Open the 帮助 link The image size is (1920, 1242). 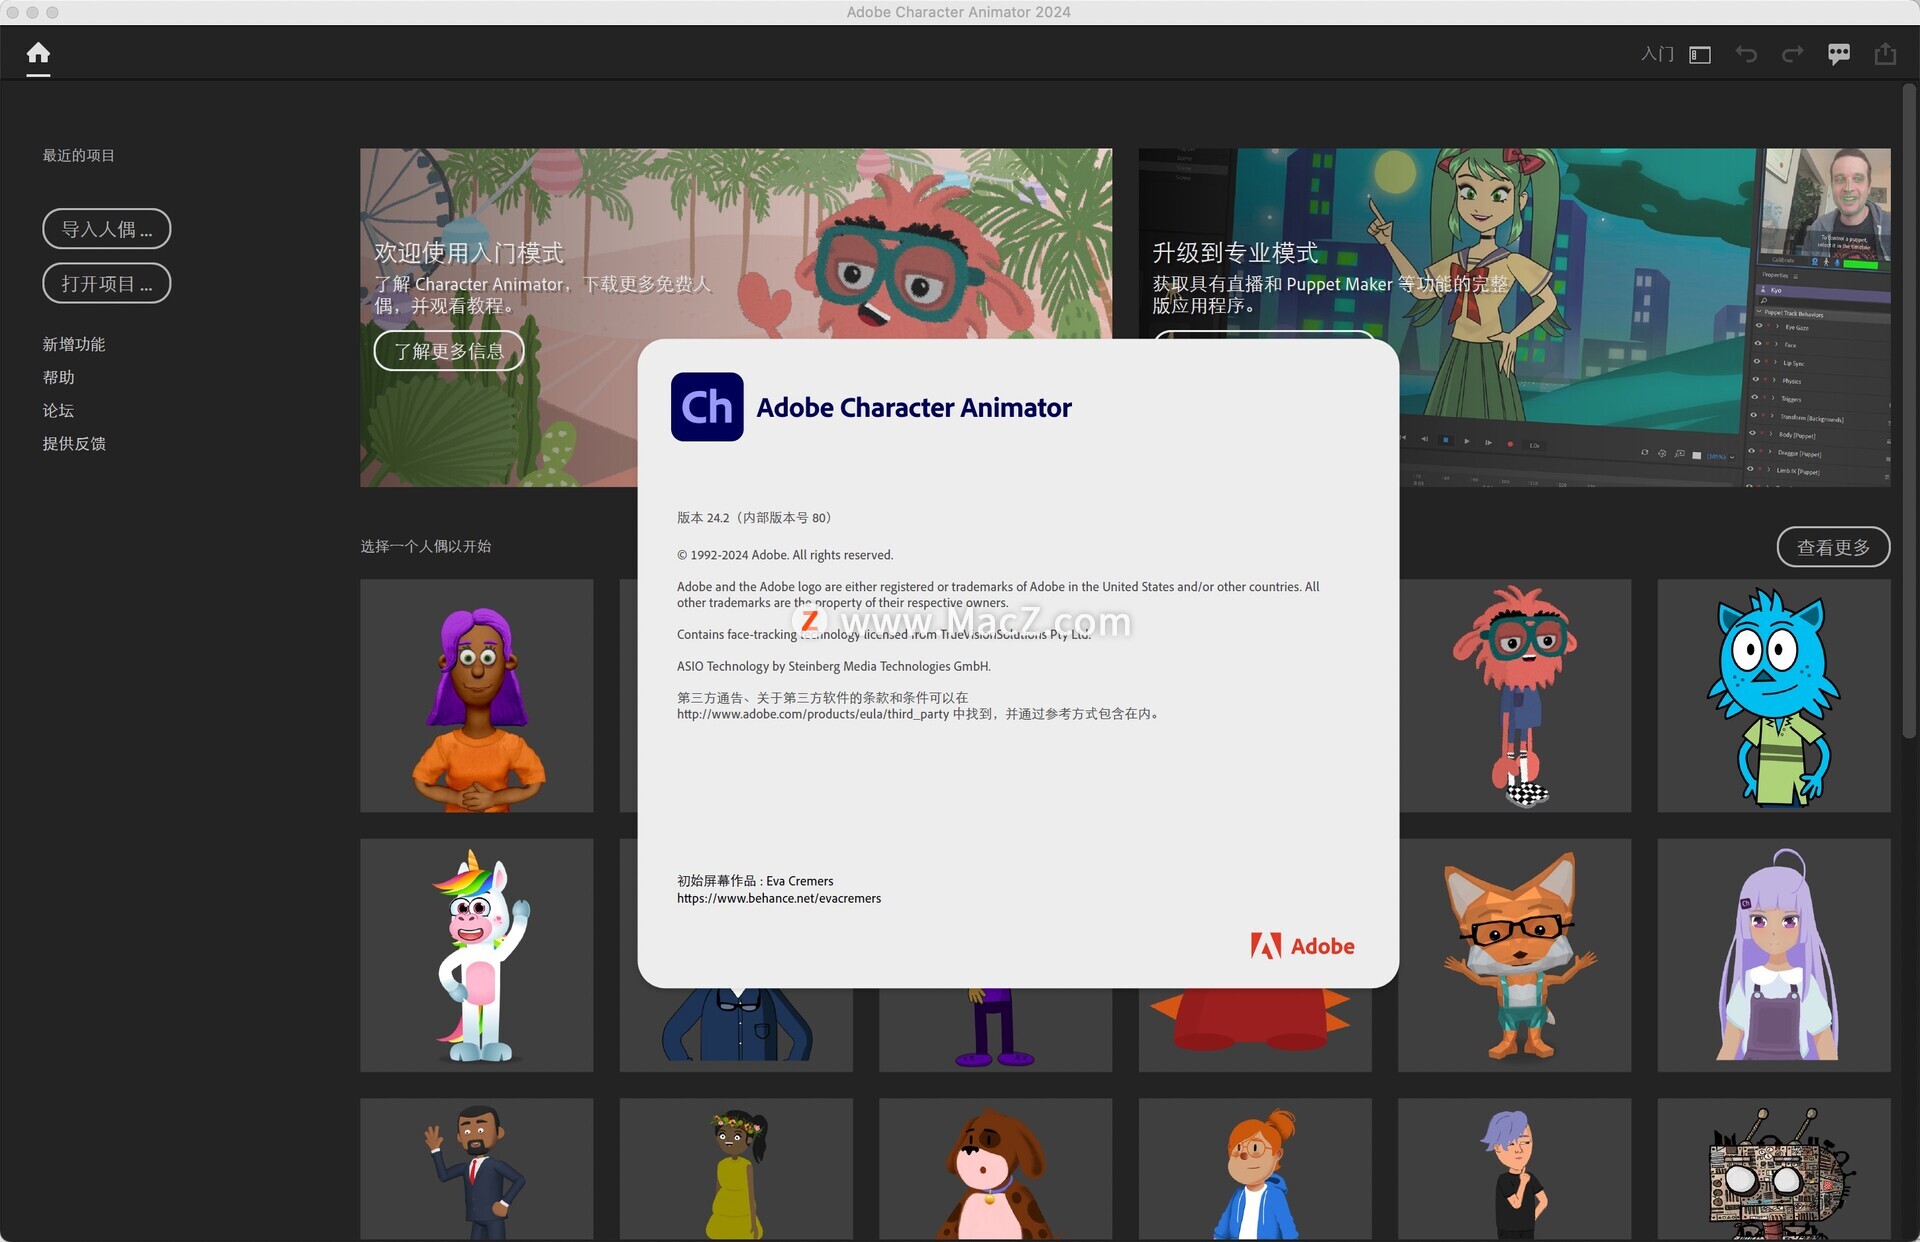(x=59, y=377)
